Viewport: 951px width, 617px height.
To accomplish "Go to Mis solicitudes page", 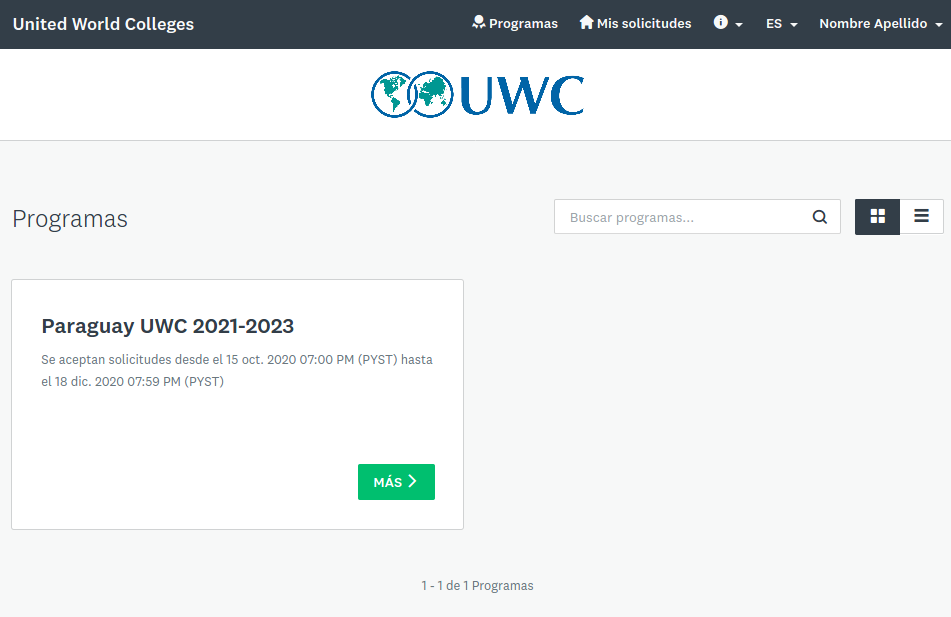I will click(635, 23).
